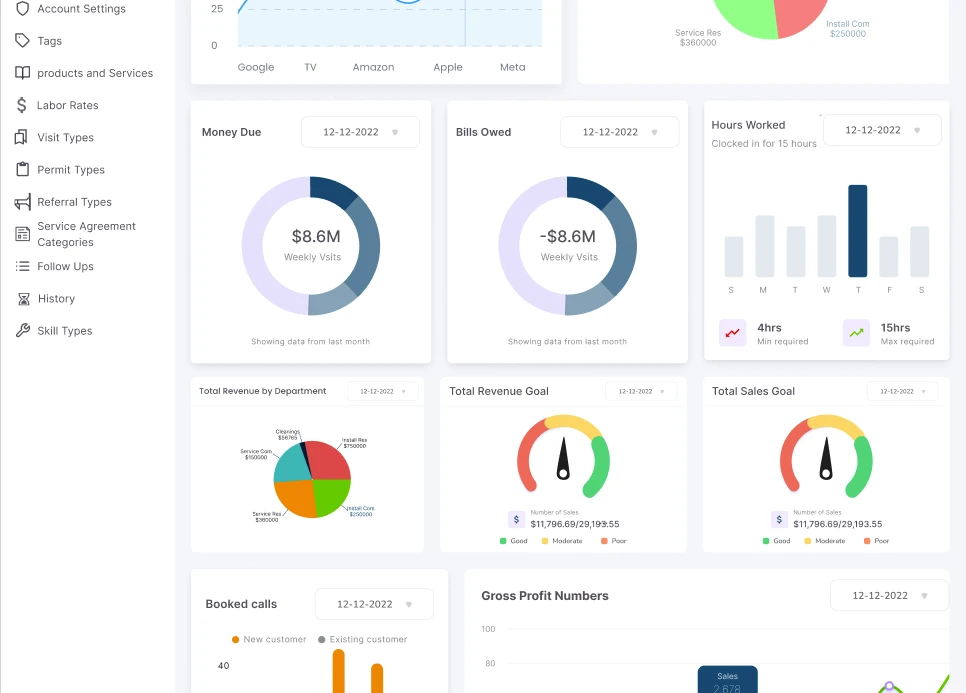
Task: Click Poor legend swatch in Sales Goal
Action: (x=867, y=541)
